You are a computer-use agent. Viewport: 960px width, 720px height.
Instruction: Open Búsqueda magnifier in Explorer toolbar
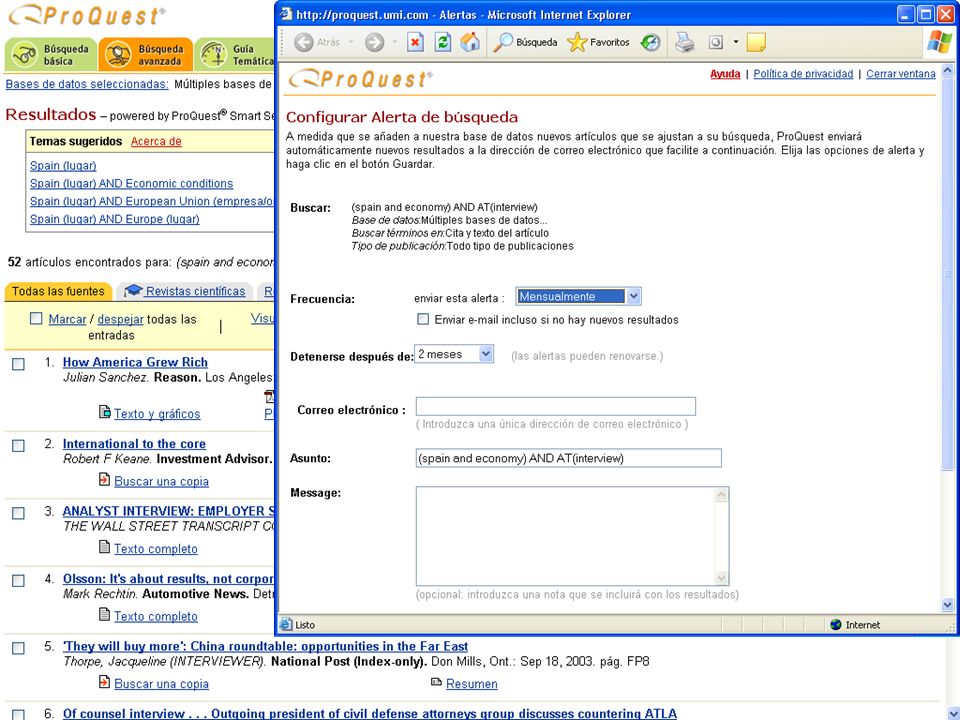point(525,42)
